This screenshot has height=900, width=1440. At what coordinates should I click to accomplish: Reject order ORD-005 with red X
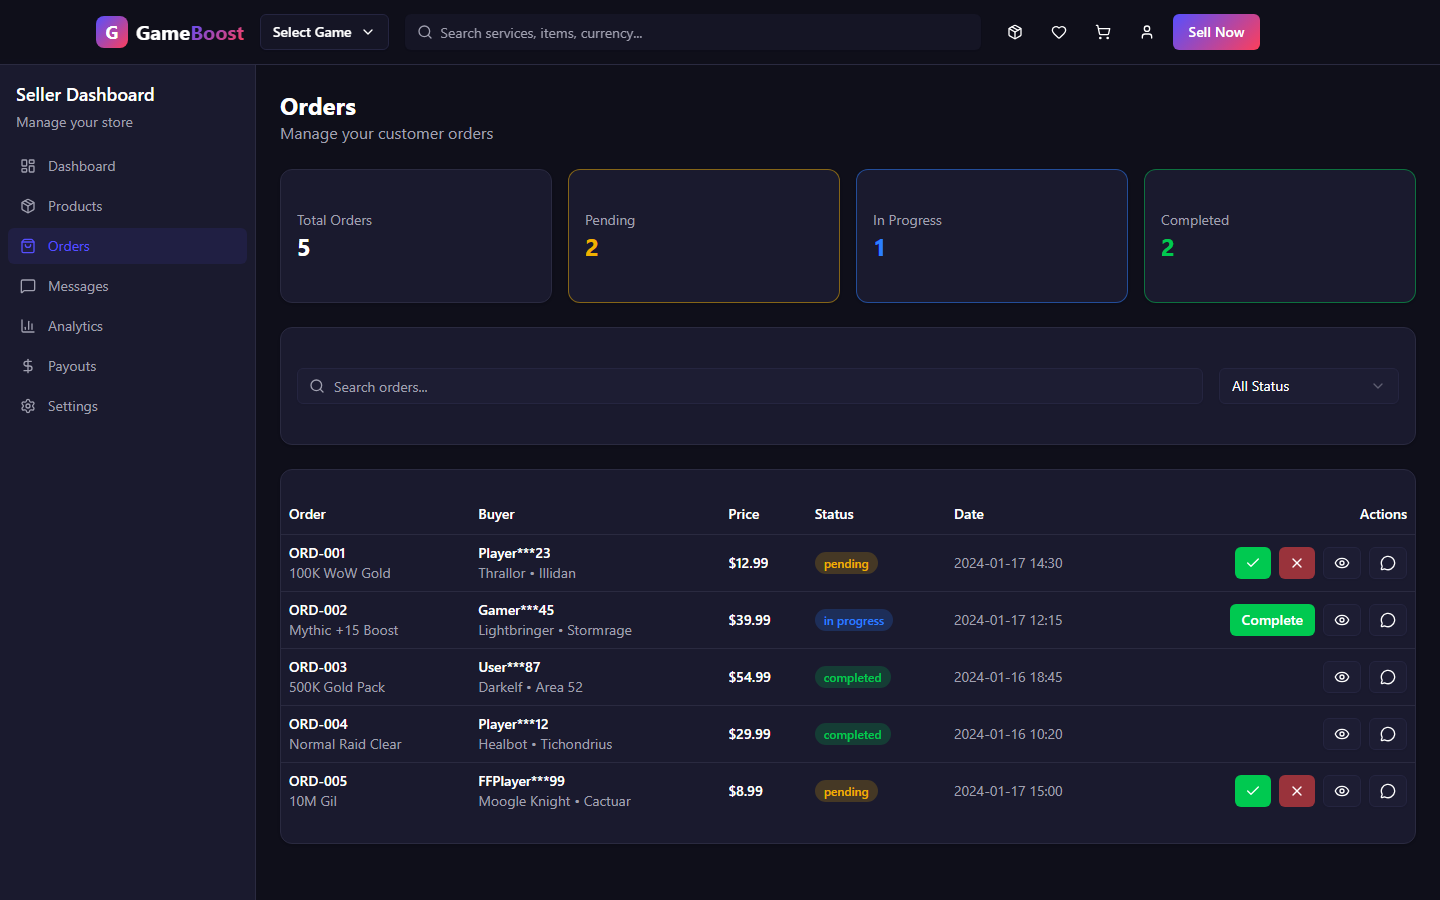1297,791
